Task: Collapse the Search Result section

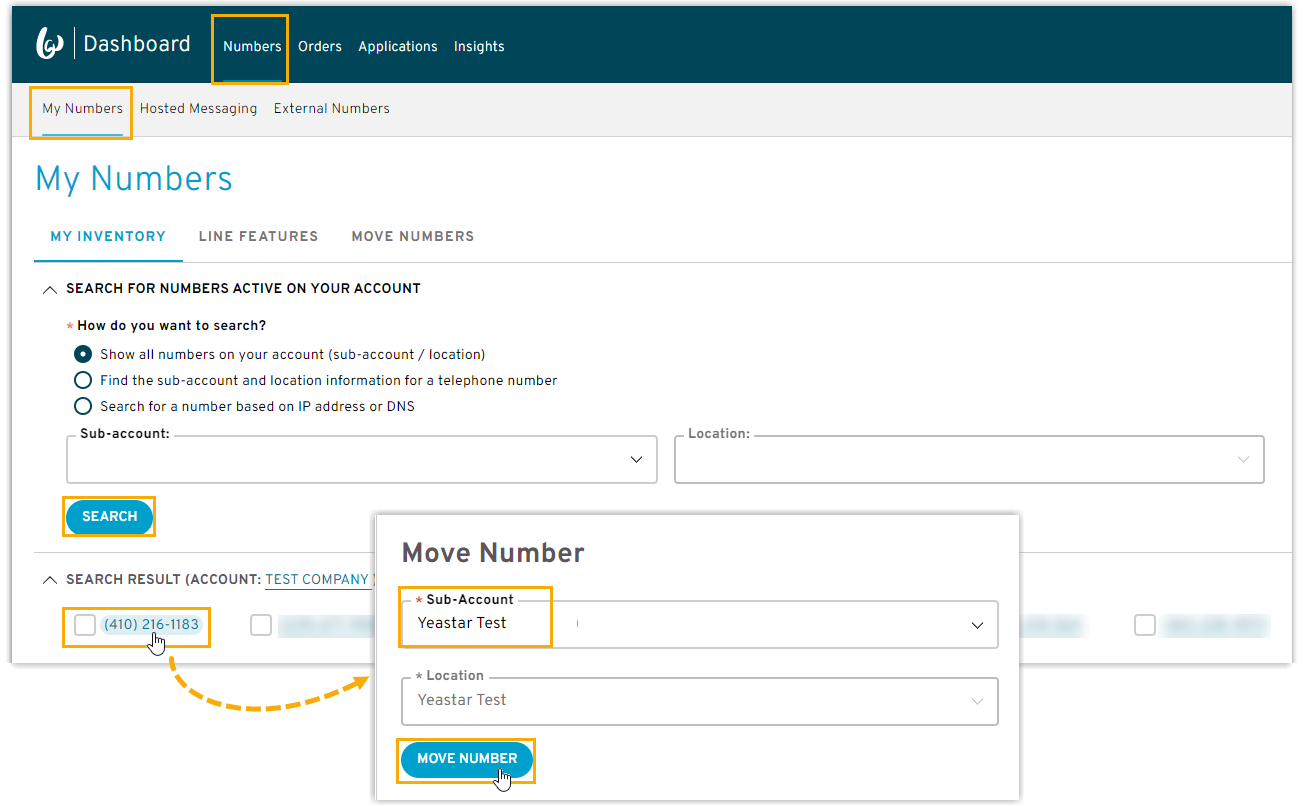Action: (x=50, y=580)
